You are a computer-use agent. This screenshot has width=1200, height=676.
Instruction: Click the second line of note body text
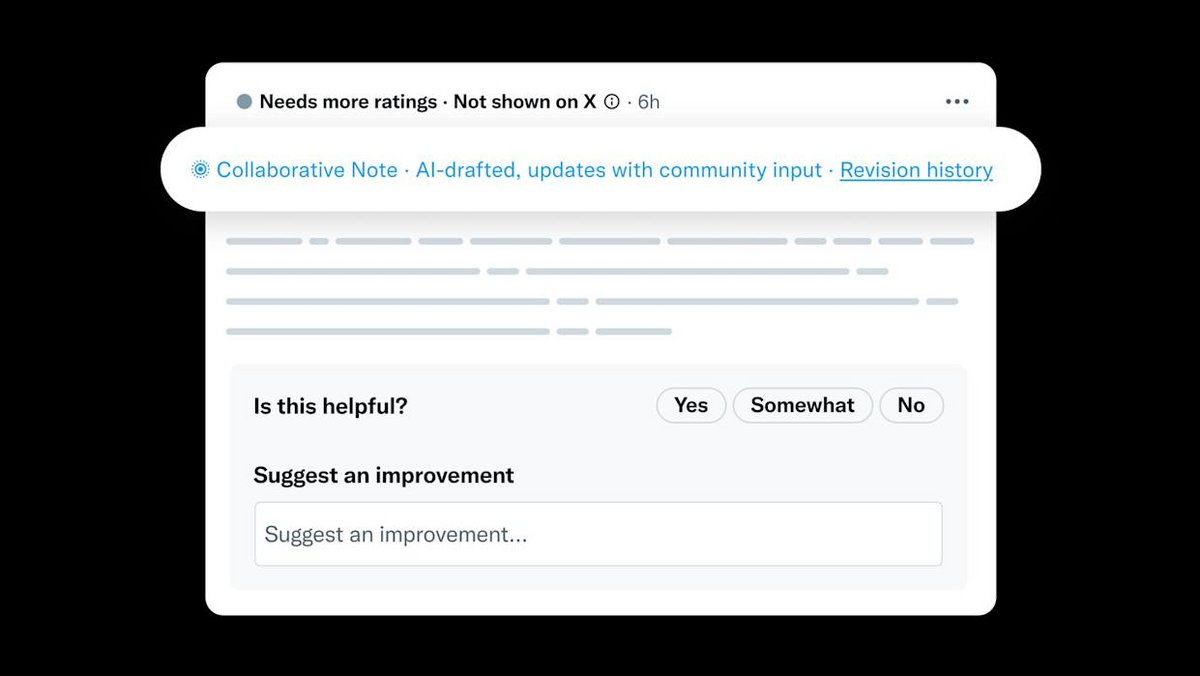point(557,271)
